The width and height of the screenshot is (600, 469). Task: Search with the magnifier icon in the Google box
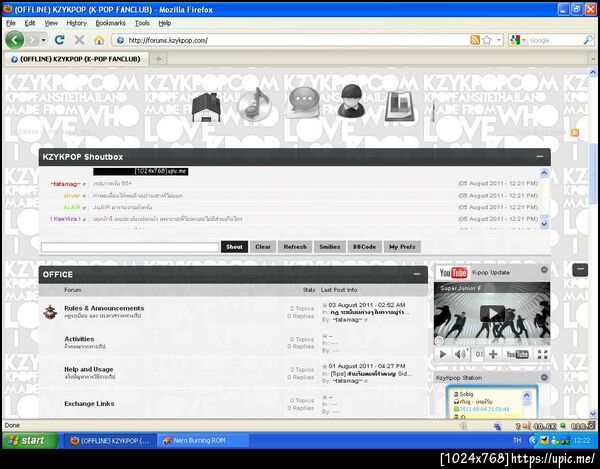(x=588, y=40)
